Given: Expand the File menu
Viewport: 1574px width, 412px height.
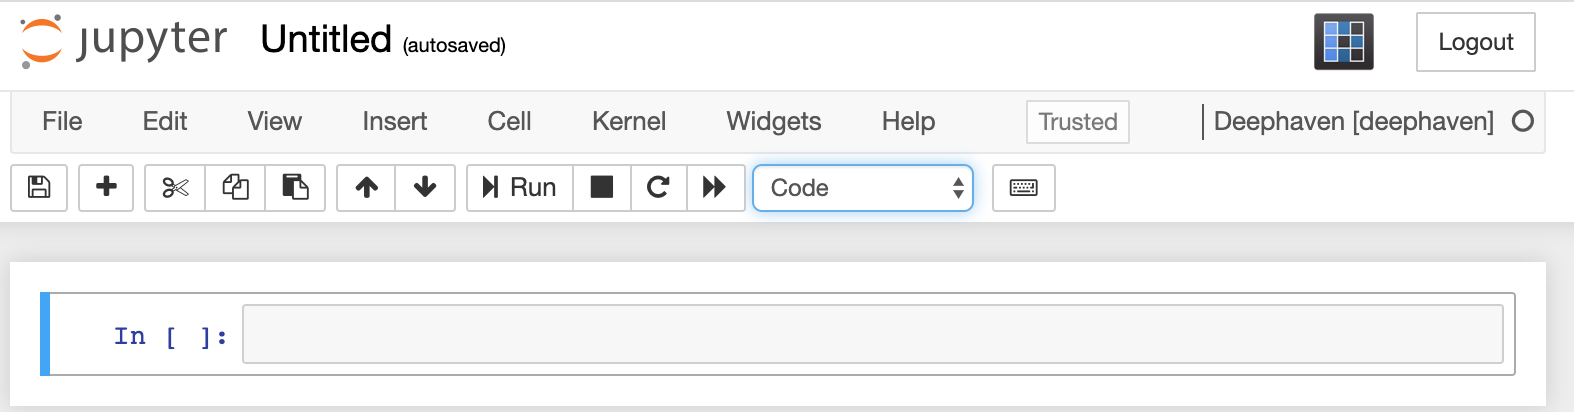Looking at the screenshot, I should 62,122.
